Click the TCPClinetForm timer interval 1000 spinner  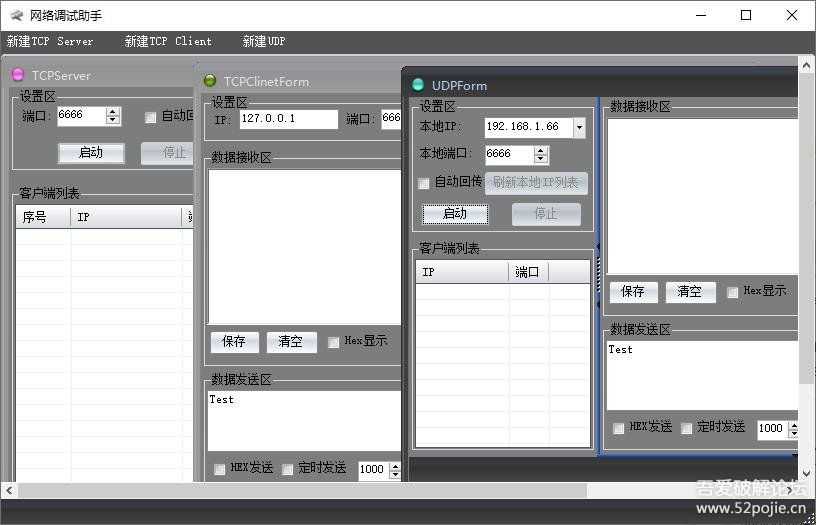point(394,469)
